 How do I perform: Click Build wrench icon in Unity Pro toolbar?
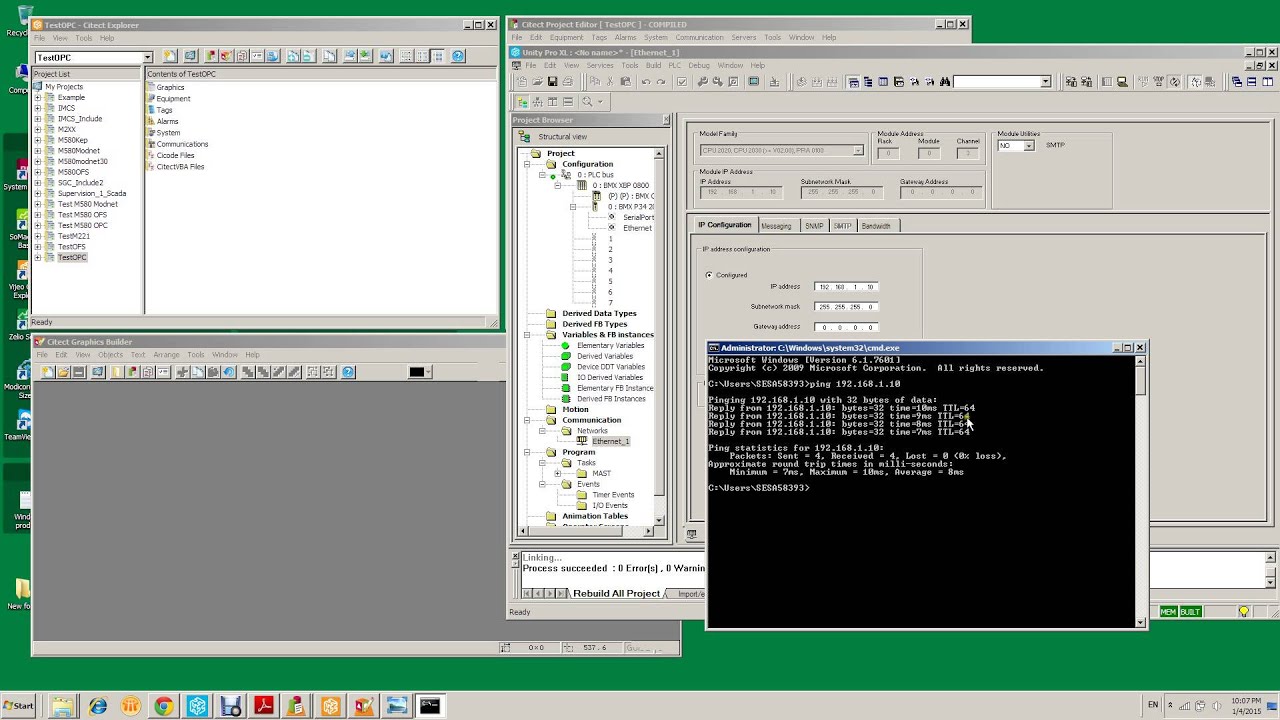tap(702, 82)
